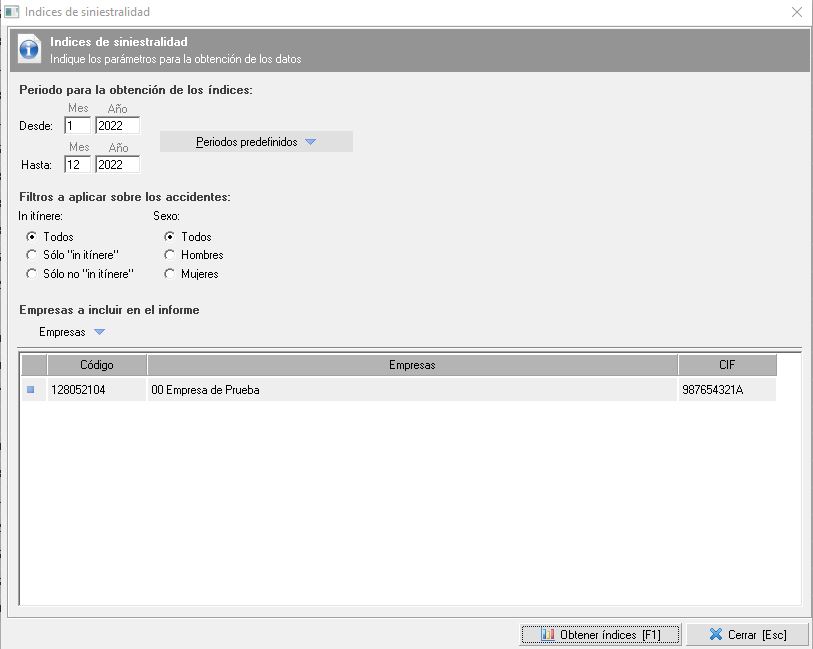Select the 'Sólo no "in itínere"' option
813x649 pixels.
[x=32, y=274]
